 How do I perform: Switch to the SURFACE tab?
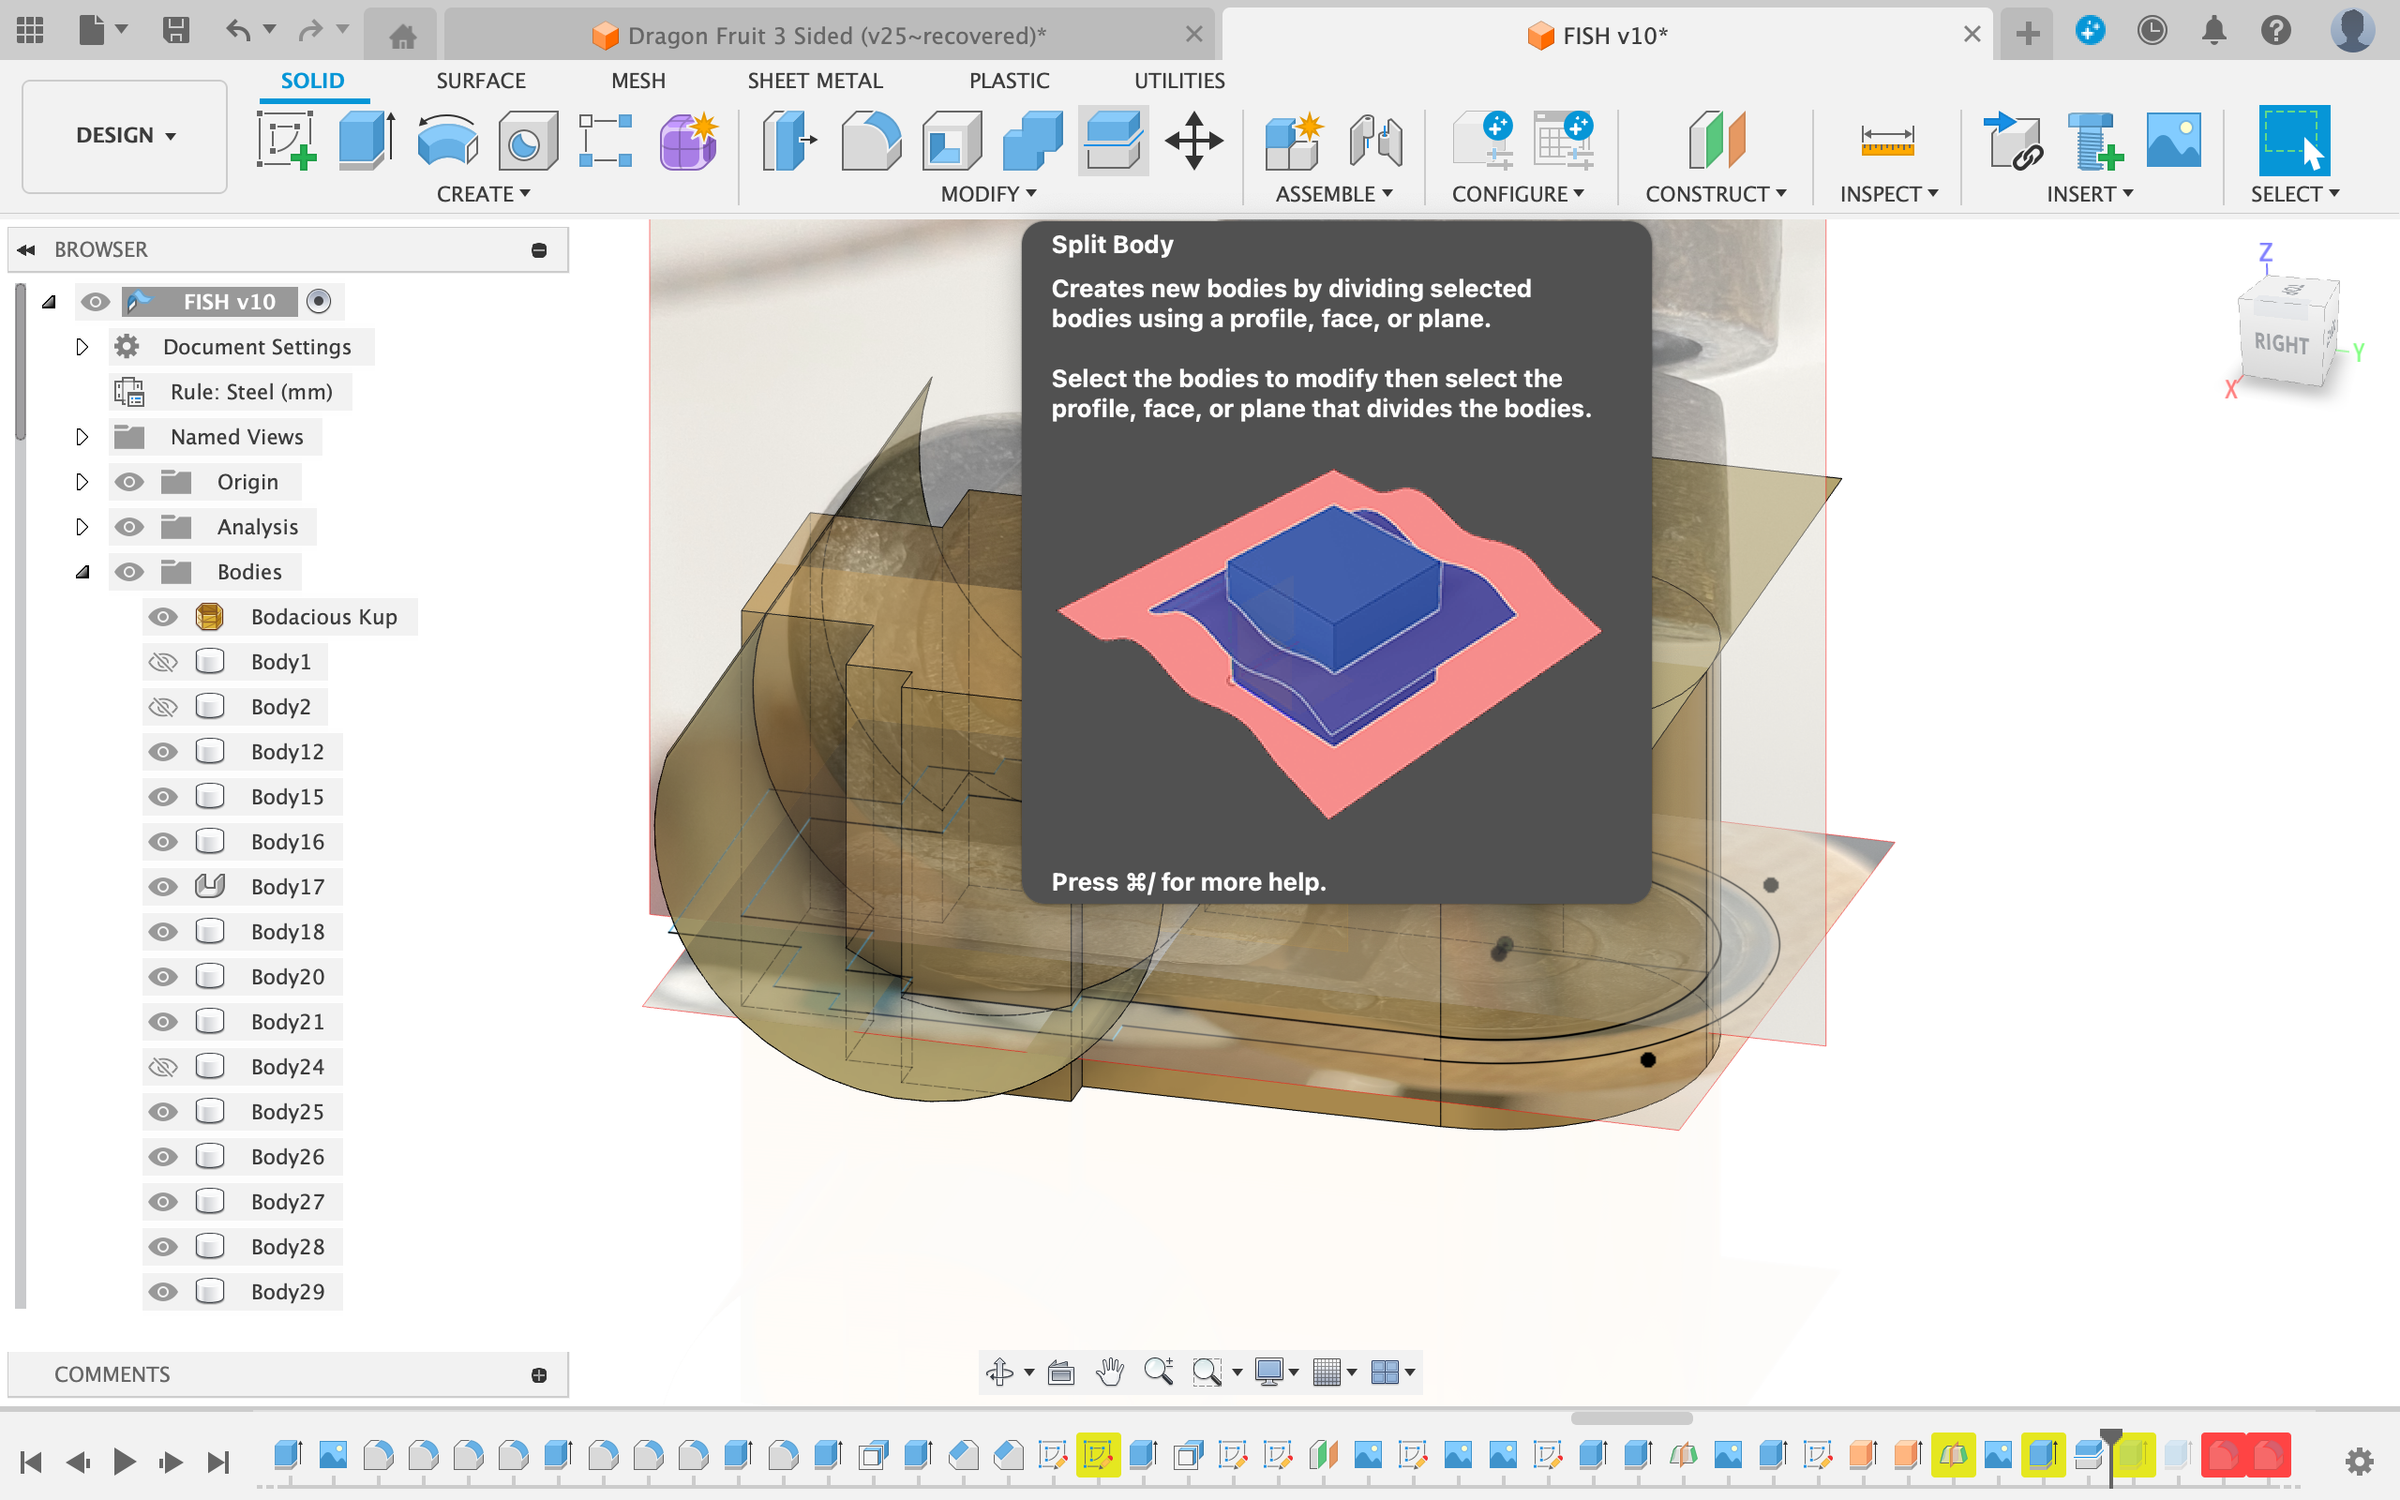coord(480,81)
